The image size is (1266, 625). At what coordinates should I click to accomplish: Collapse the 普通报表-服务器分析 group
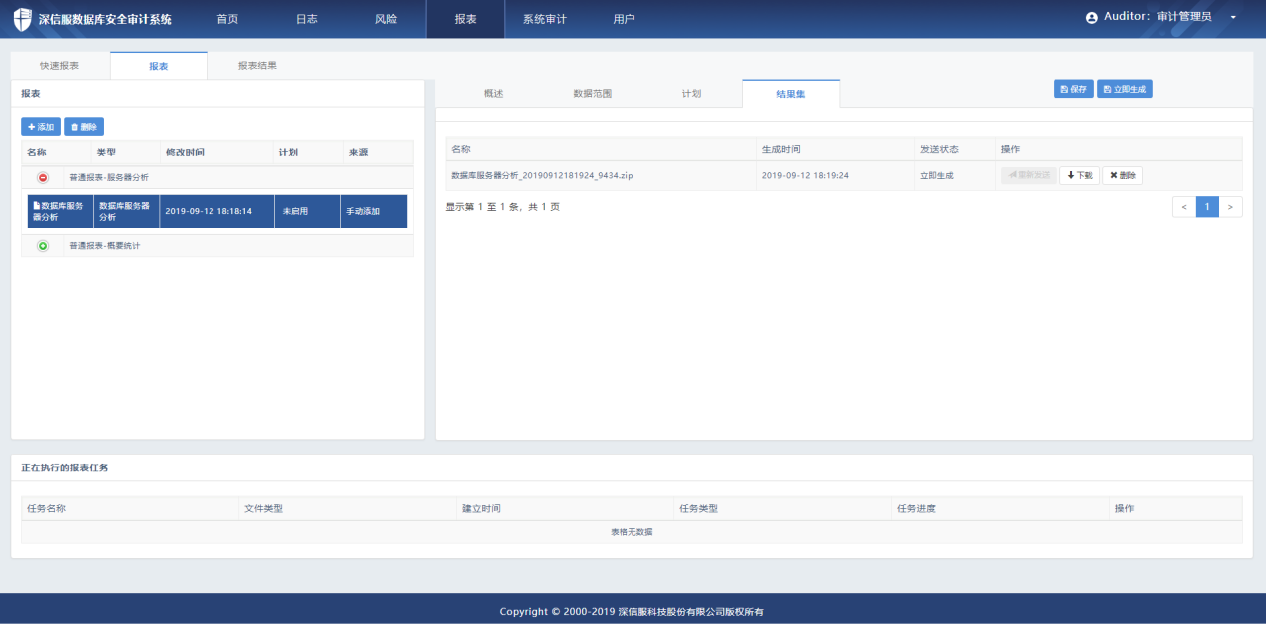coord(43,177)
